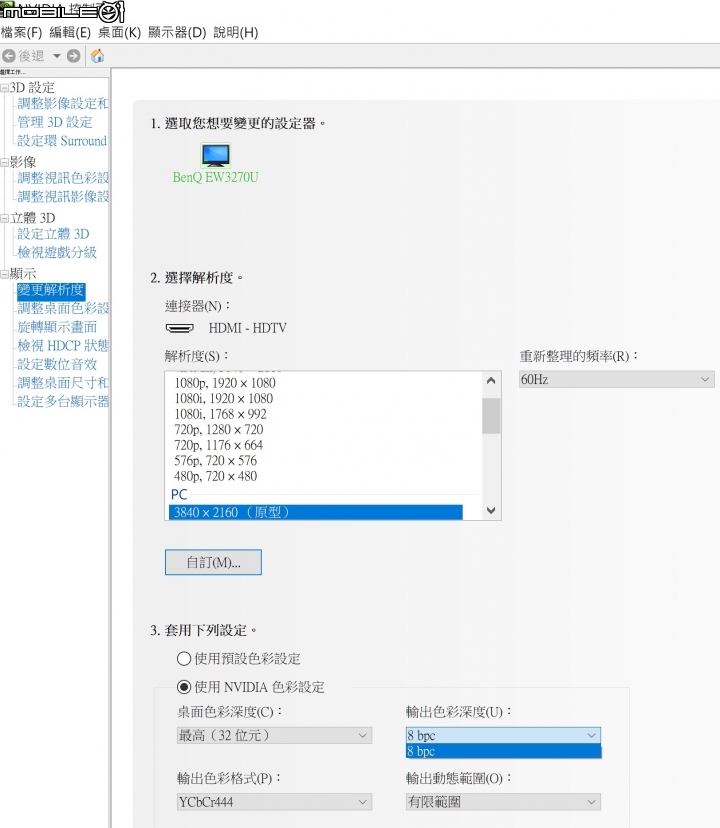Open 桌面色彩深度 dropdown 最高 (32 位元)

coord(274,735)
